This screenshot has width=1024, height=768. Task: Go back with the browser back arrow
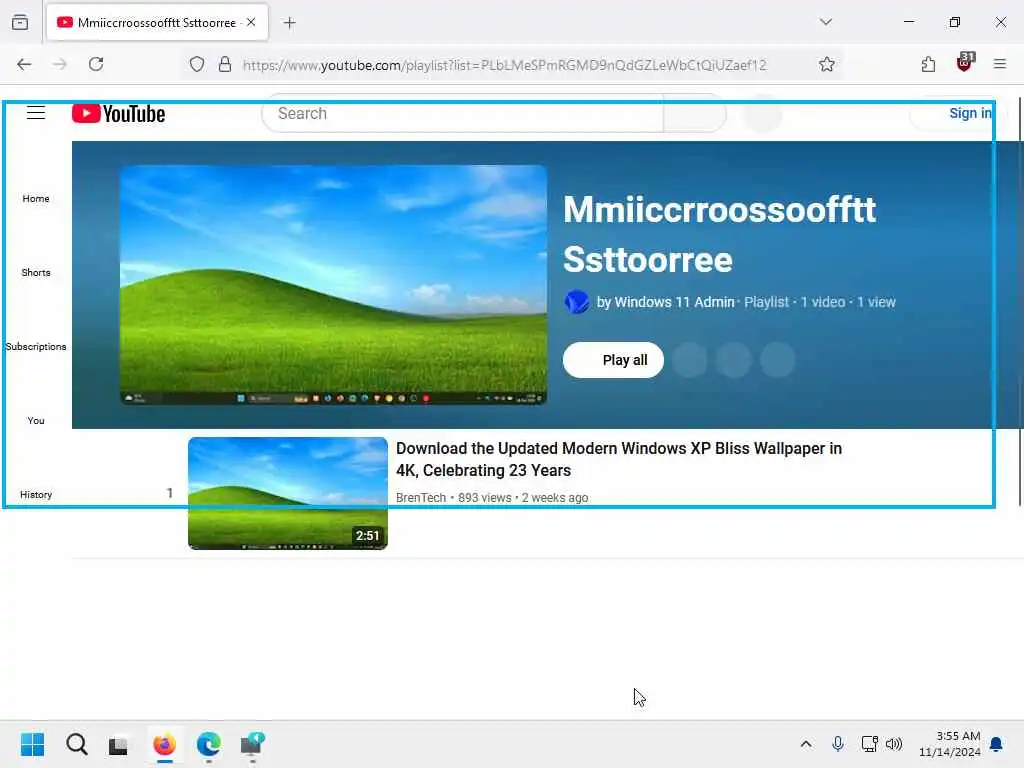(24, 64)
